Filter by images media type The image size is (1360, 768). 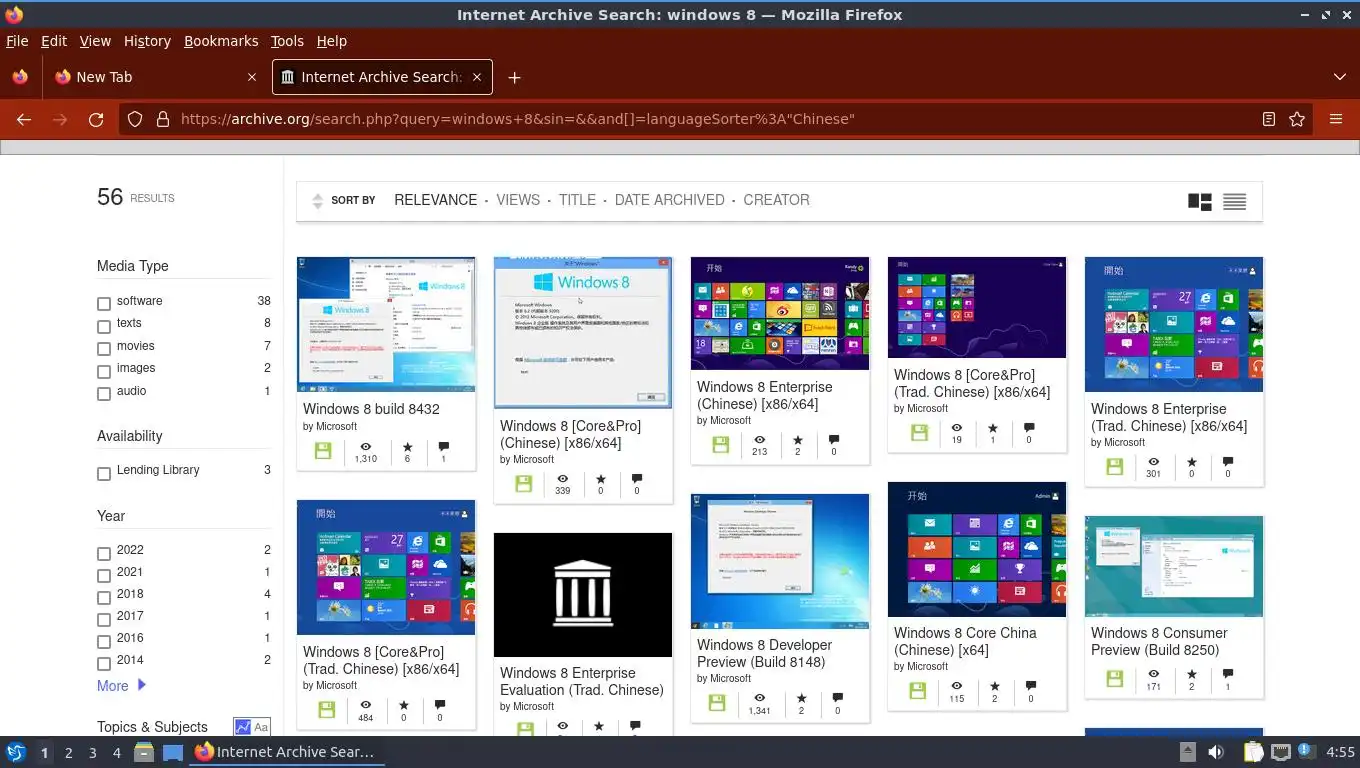[104, 371]
